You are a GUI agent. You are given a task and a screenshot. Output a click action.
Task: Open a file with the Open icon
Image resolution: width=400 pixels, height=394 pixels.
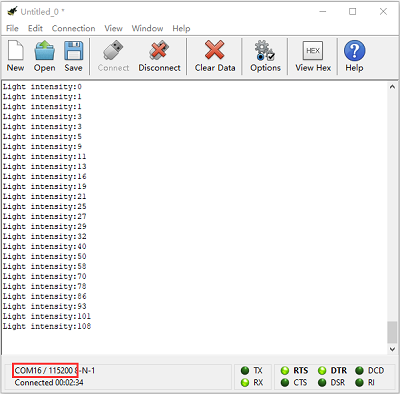pyautogui.click(x=45, y=50)
